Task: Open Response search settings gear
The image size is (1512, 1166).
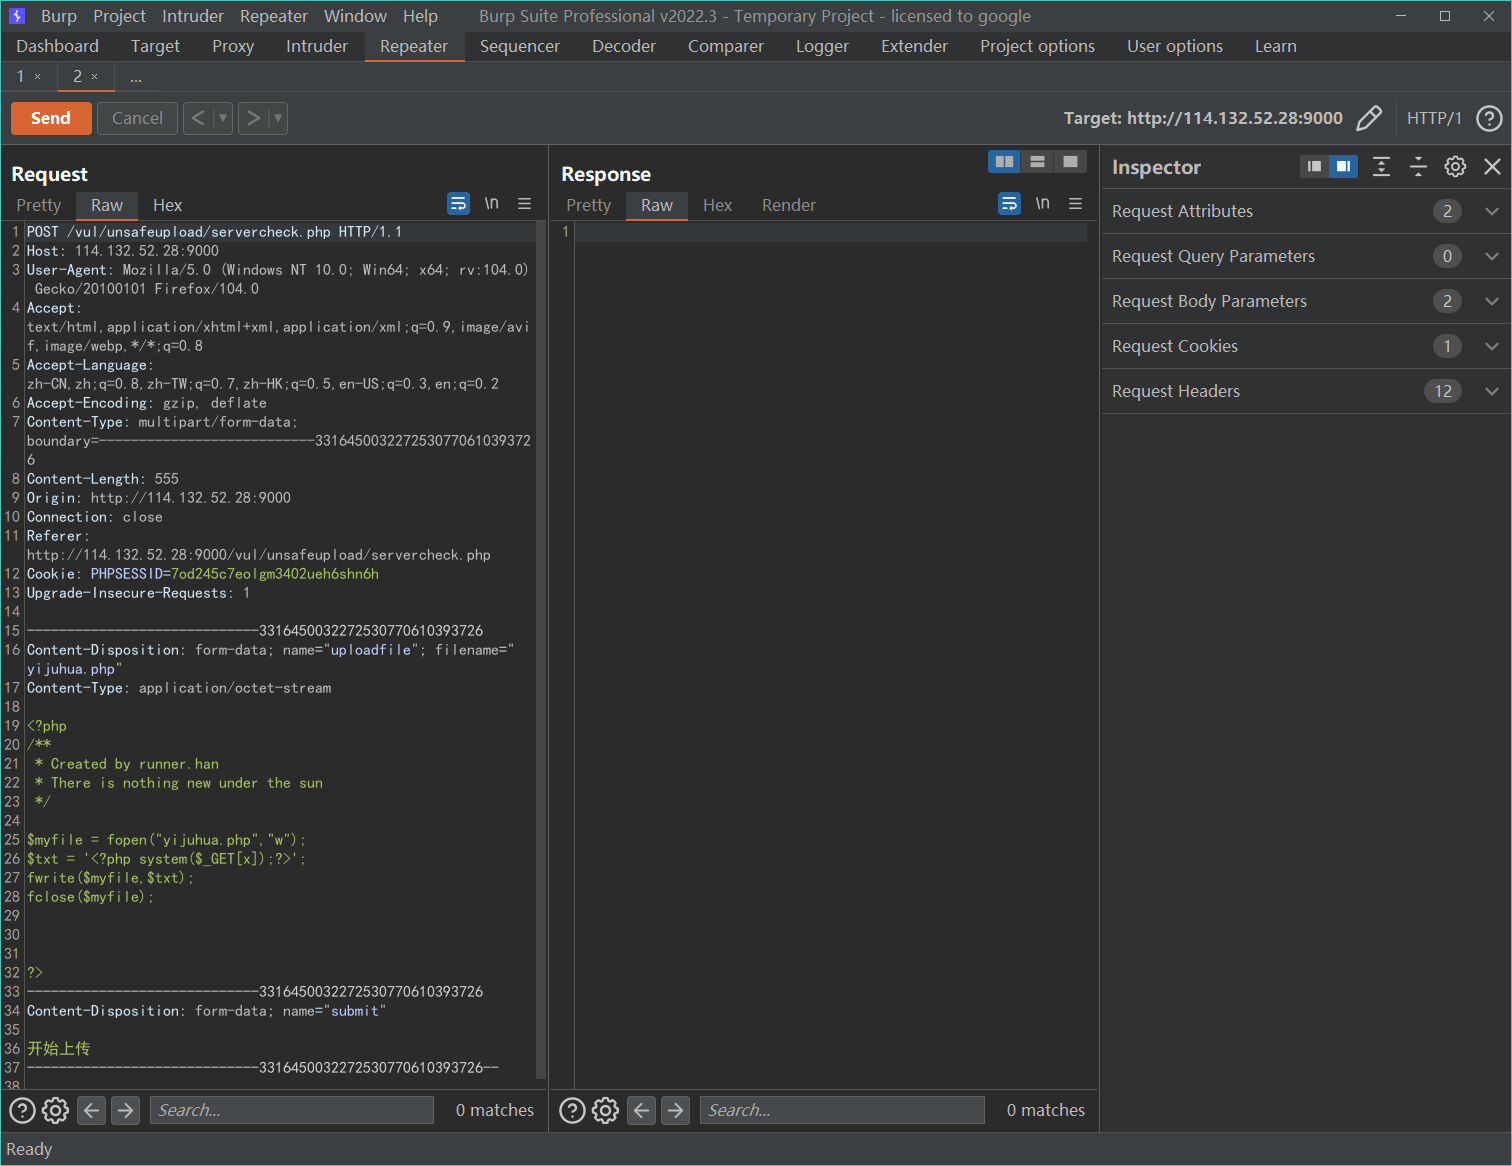Action: click(x=606, y=1110)
